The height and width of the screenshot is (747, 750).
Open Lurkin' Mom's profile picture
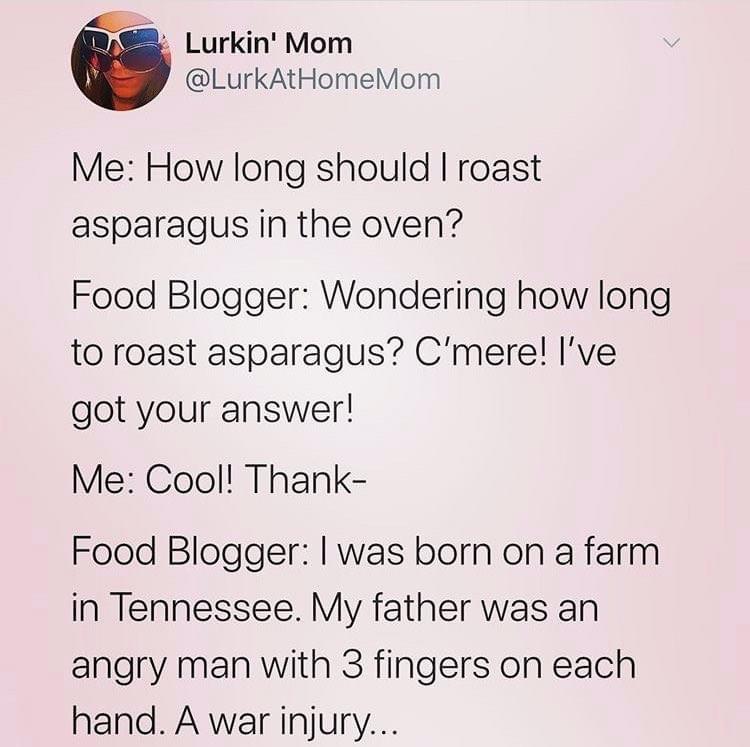coord(121,61)
